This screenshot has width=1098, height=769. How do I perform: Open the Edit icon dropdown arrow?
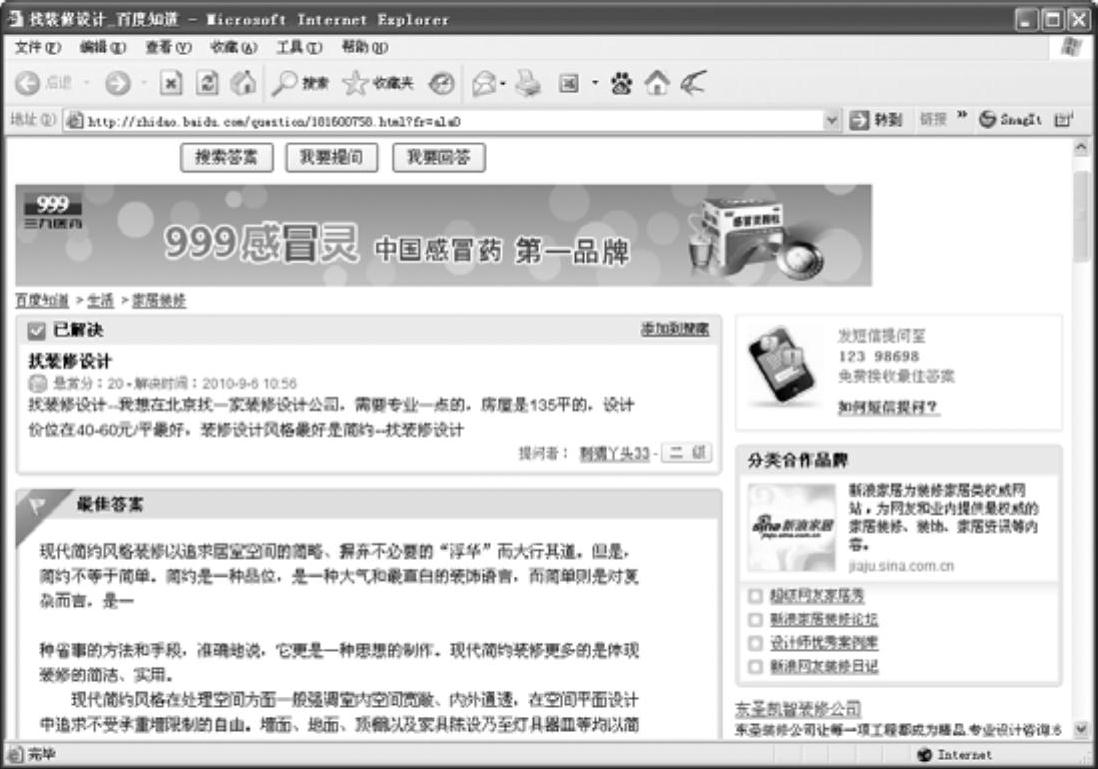click(595, 83)
